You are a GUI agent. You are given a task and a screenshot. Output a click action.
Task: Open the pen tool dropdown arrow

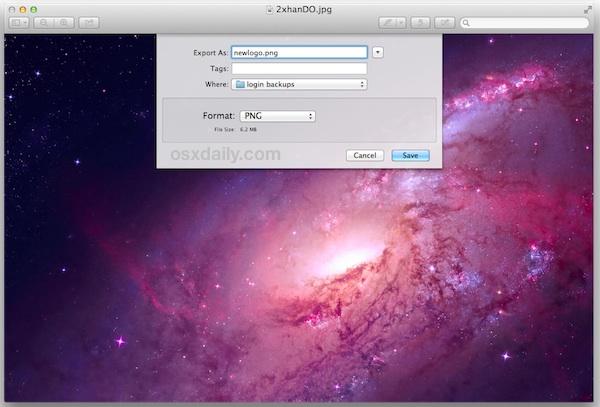tap(401, 23)
